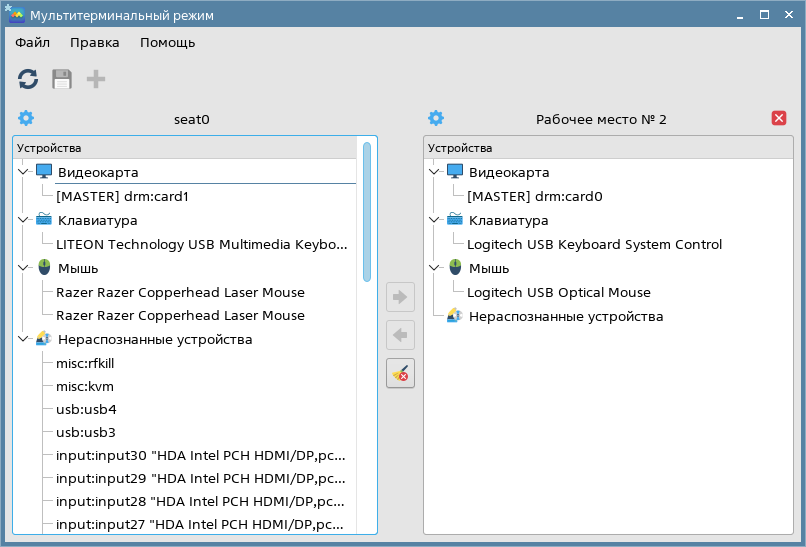
Task: Collapse Клавиатура node in seat0 tree
Action: (23, 220)
